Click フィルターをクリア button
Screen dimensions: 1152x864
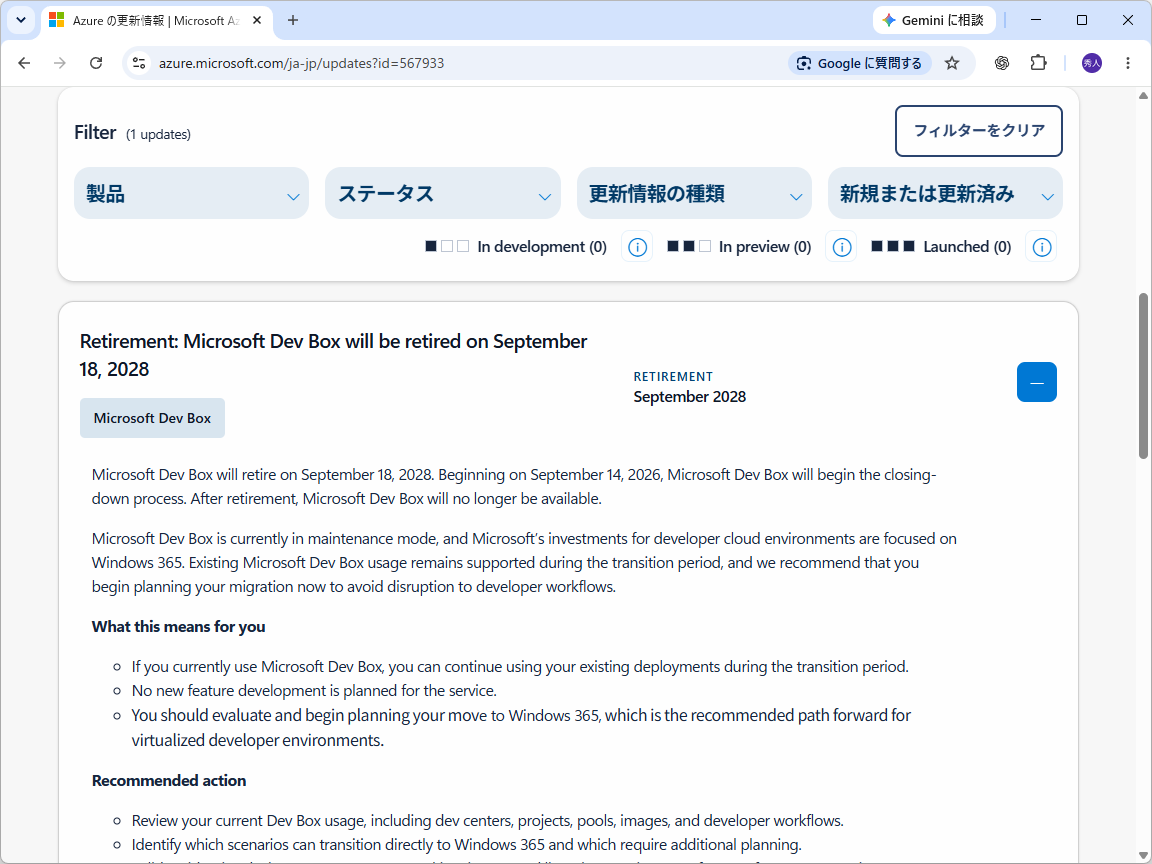click(x=979, y=131)
